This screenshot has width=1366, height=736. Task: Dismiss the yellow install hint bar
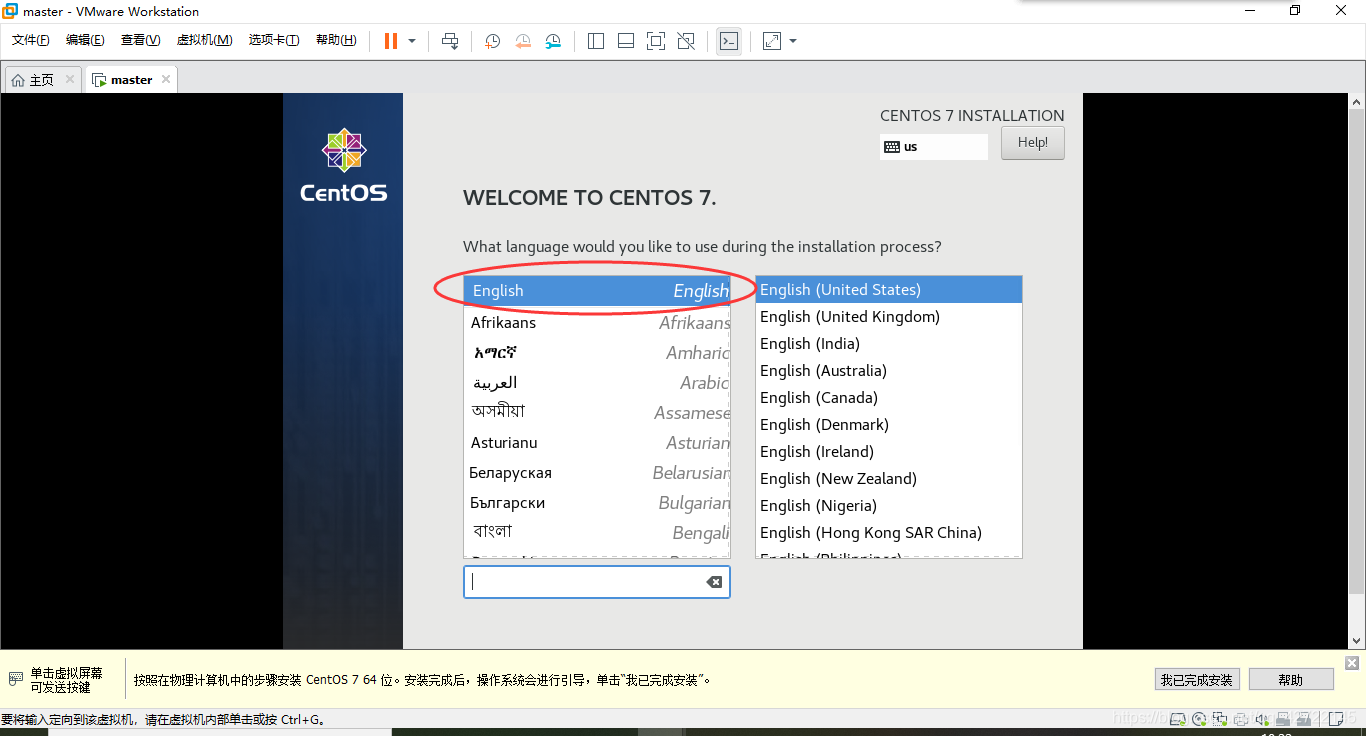pyautogui.click(x=1352, y=663)
